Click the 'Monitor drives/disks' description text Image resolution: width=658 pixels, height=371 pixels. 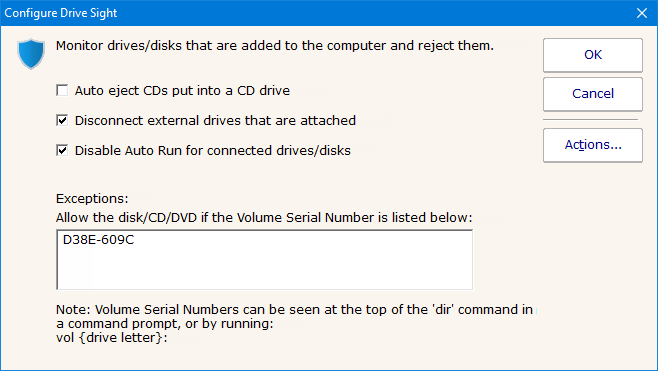(275, 46)
